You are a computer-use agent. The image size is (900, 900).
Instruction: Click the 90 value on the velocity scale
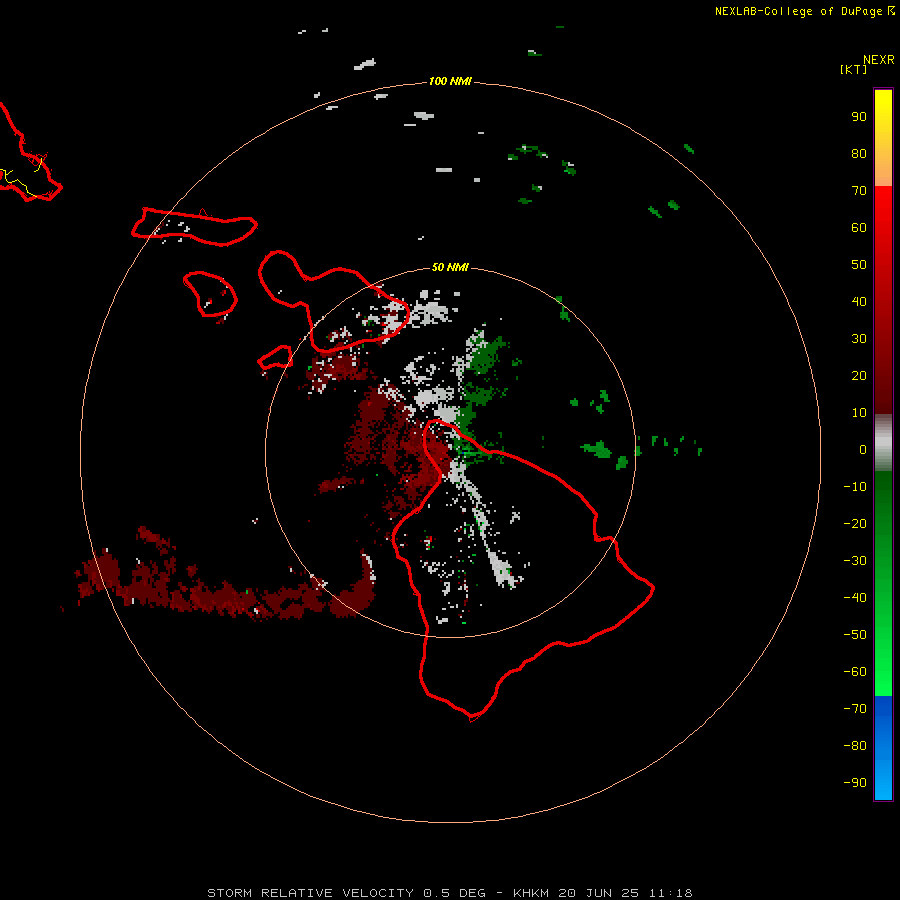click(x=859, y=117)
